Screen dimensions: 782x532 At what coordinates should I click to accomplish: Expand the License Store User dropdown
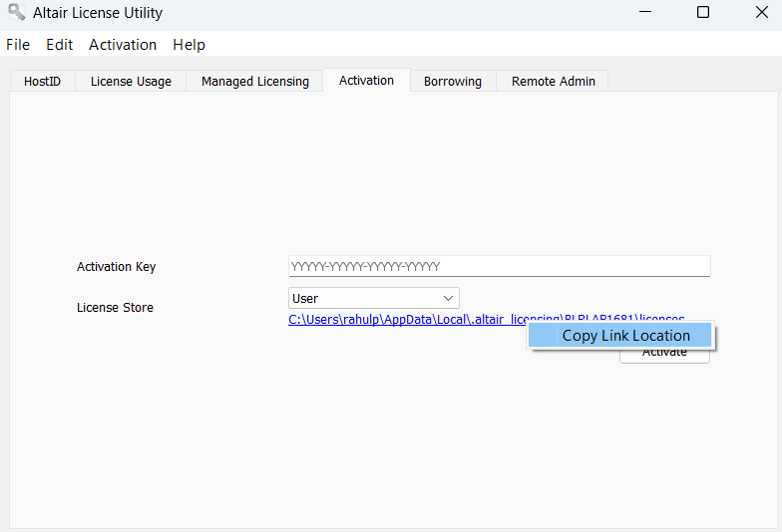(x=373, y=298)
